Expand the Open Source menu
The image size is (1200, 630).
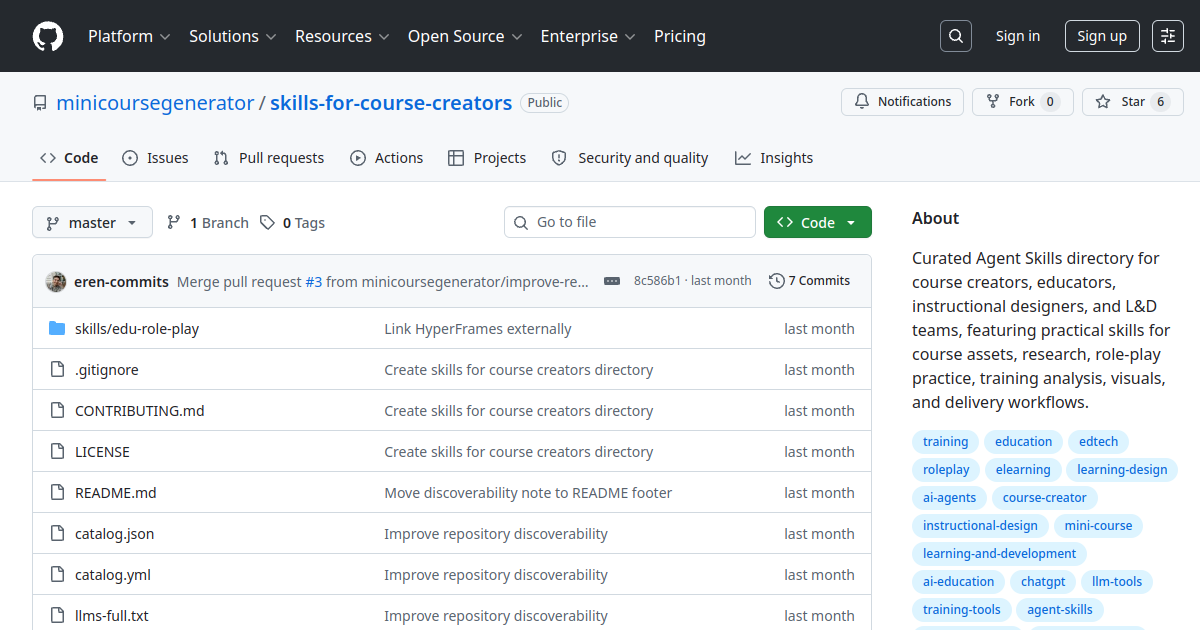coord(465,36)
